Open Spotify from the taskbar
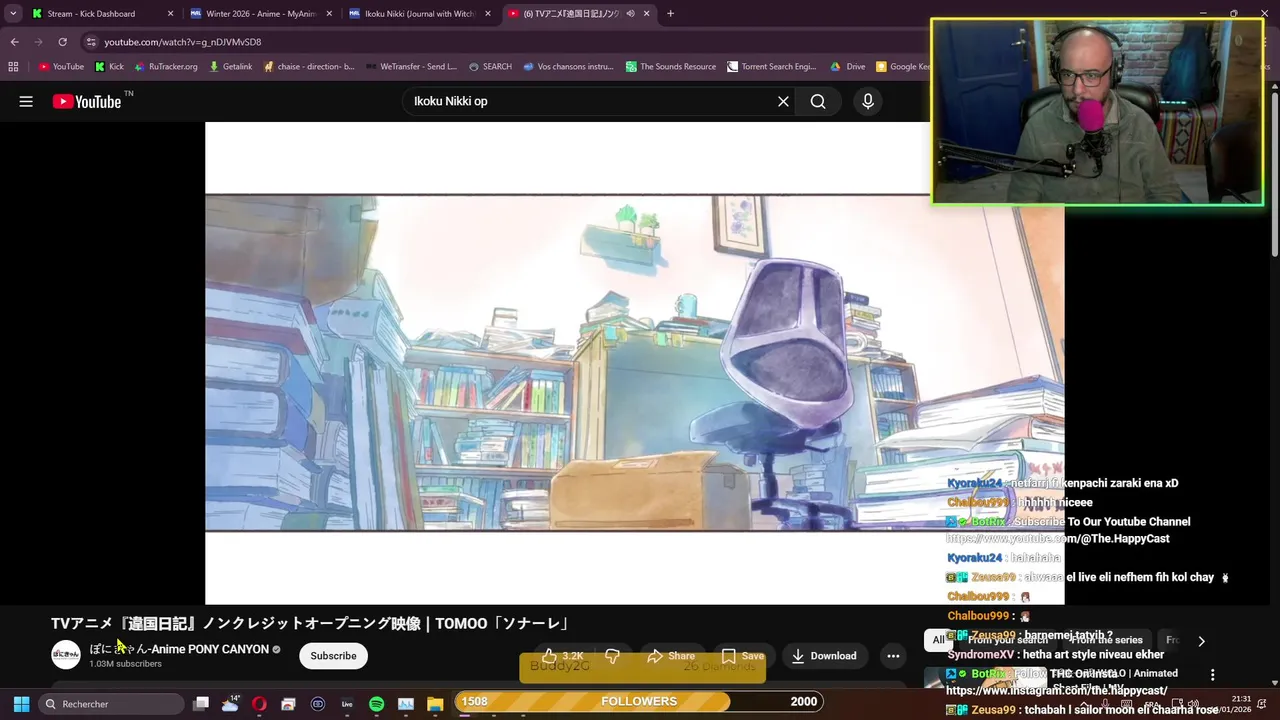Image resolution: width=1280 pixels, height=720 pixels. (x=376, y=704)
